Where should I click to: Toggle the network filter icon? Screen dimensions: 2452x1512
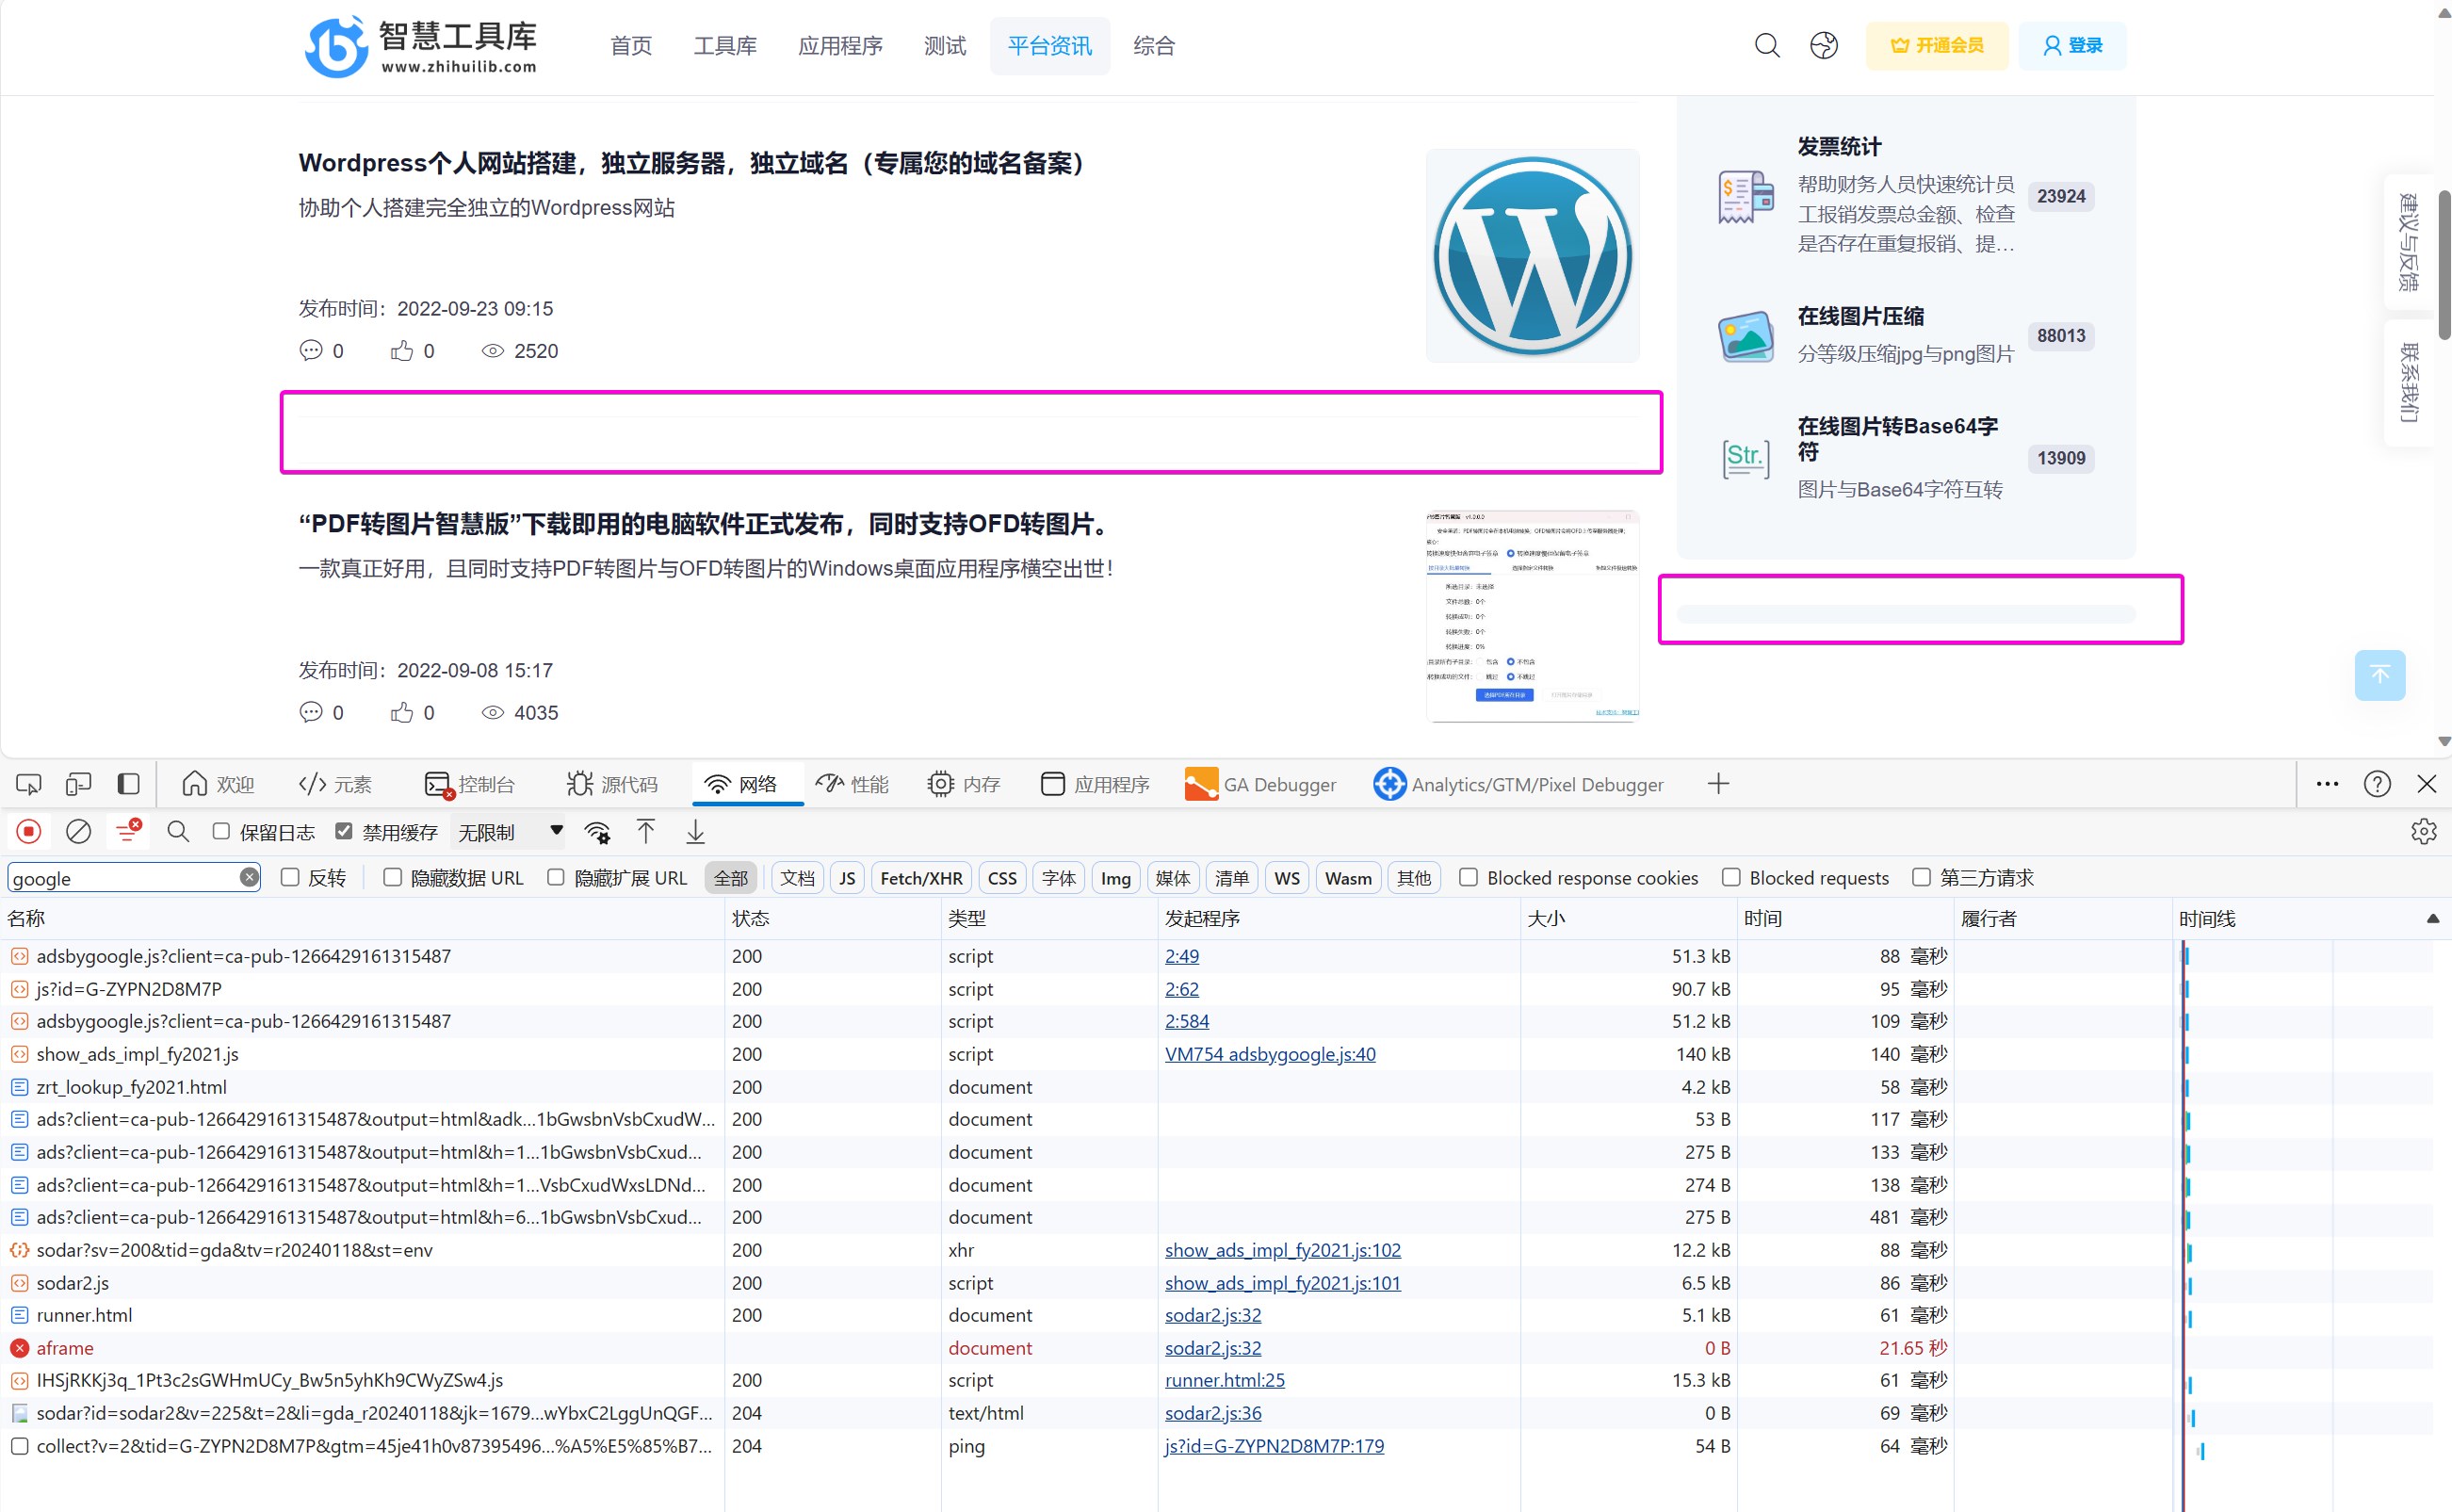click(x=128, y=831)
